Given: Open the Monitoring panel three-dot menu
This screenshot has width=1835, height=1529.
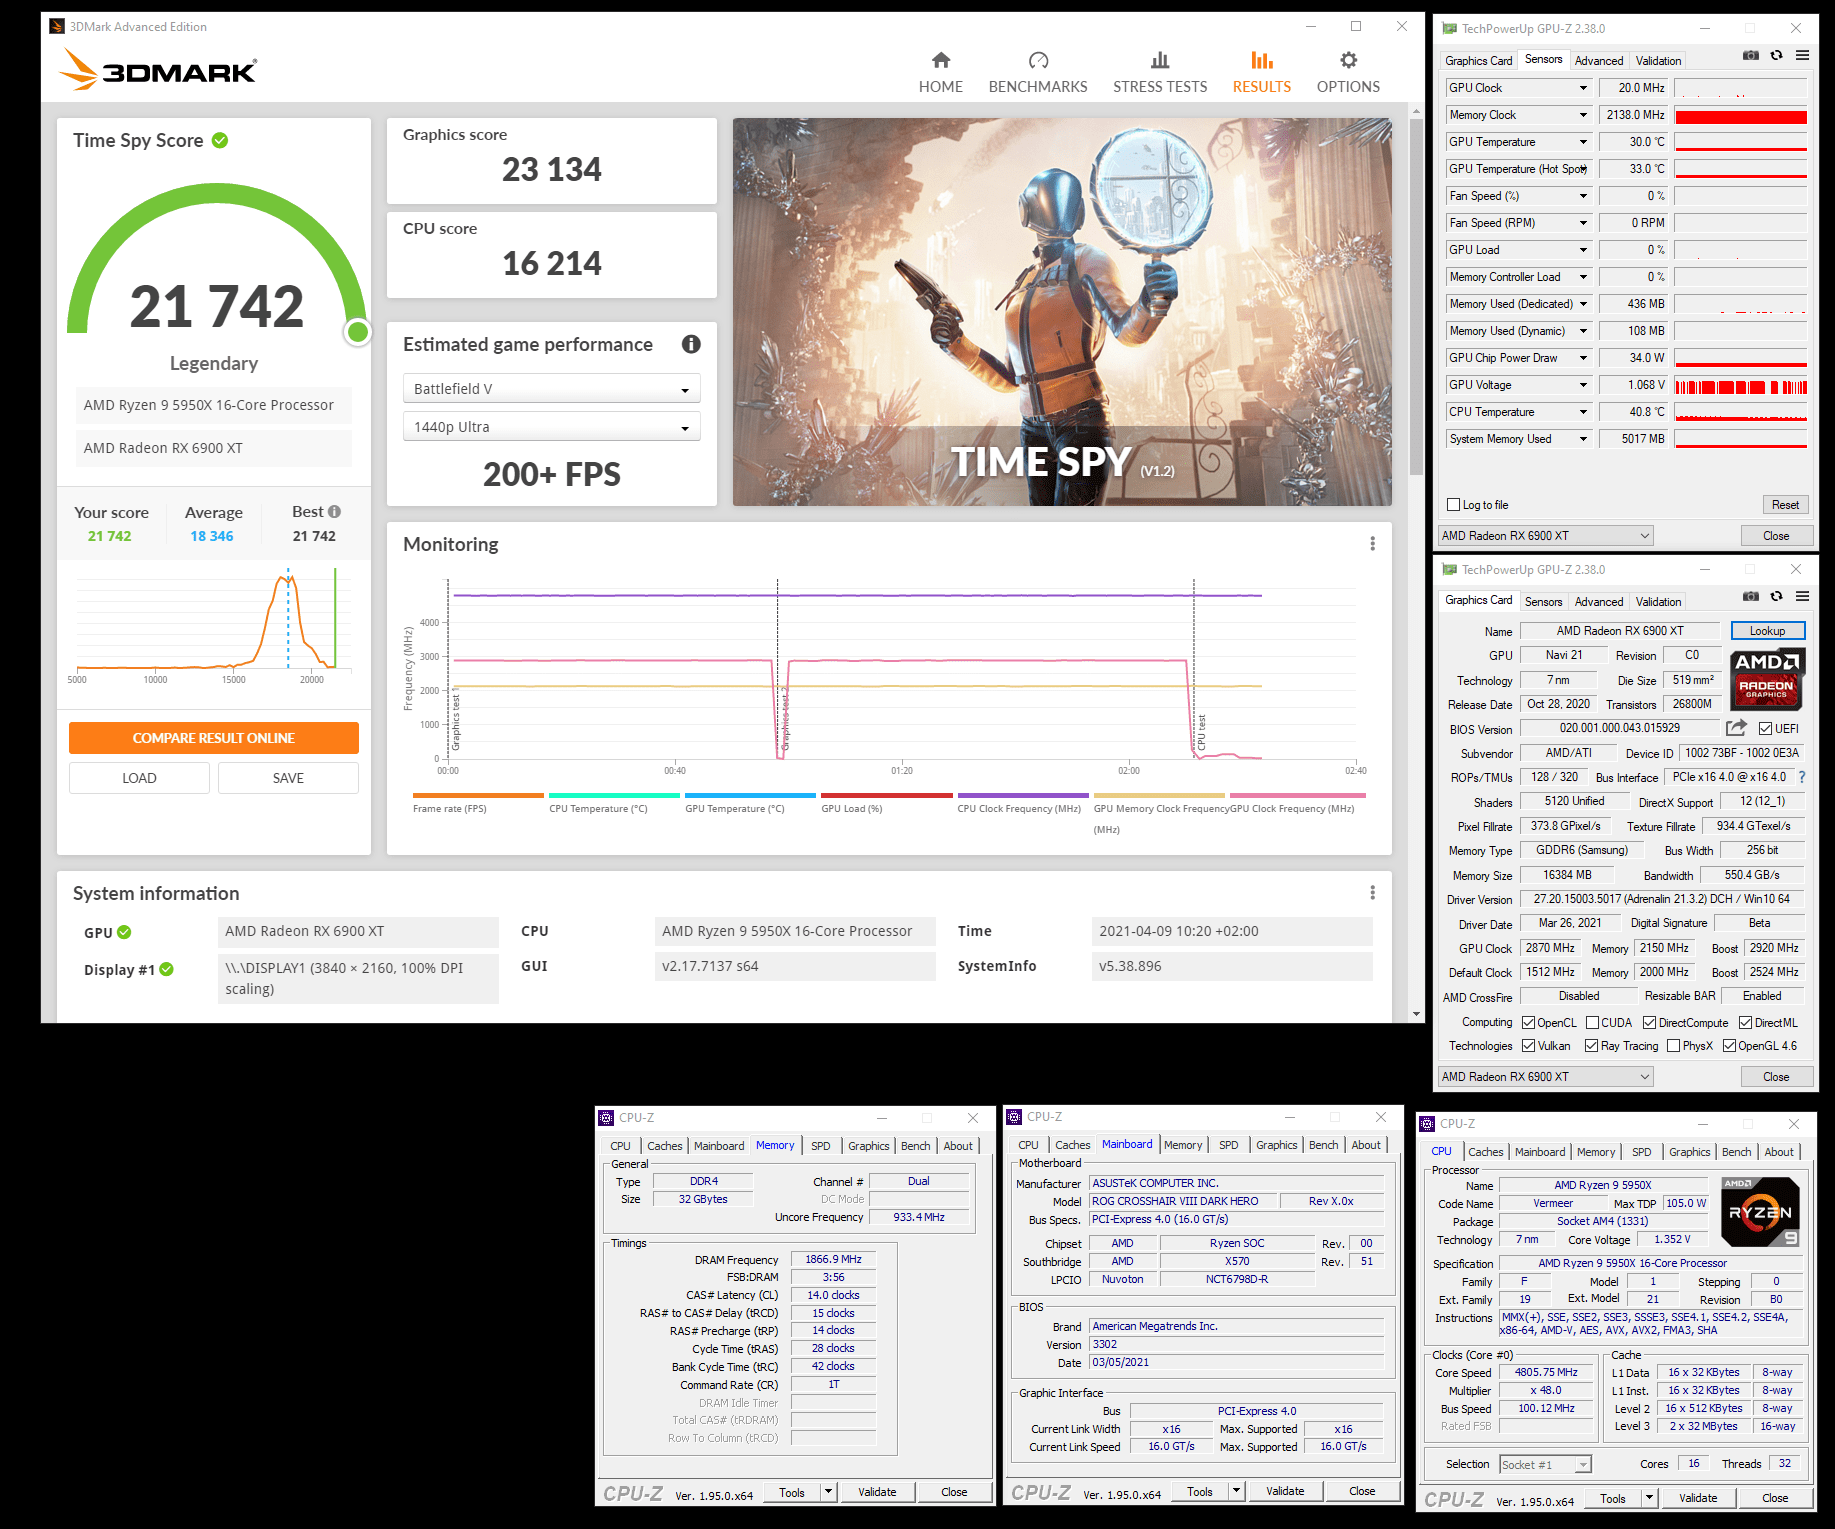Looking at the screenshot, I should tap(1372, 543).
